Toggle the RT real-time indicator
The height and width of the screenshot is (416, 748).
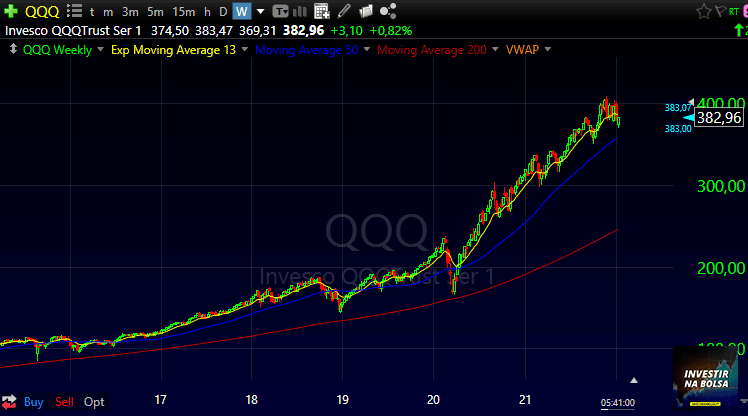click(734, 11)
